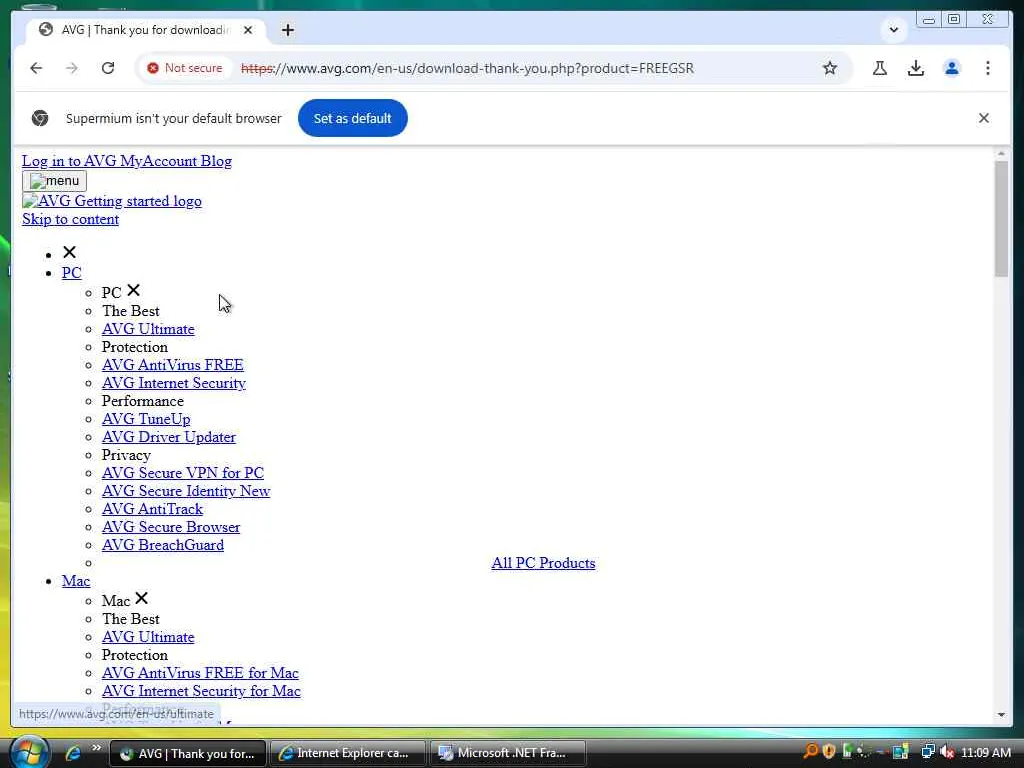Click AVG Getting started logo link
This screenshot has height=768, width=1024.
pyautogui.click(x=112, y=201)
